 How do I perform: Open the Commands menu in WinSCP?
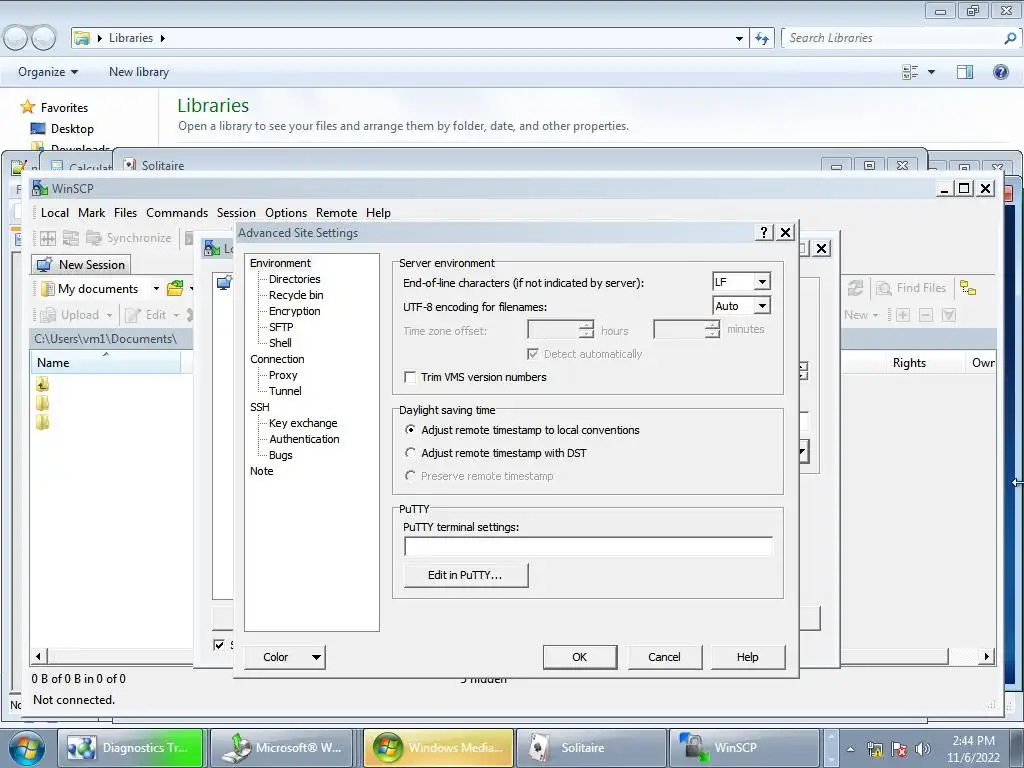(177, 213)
